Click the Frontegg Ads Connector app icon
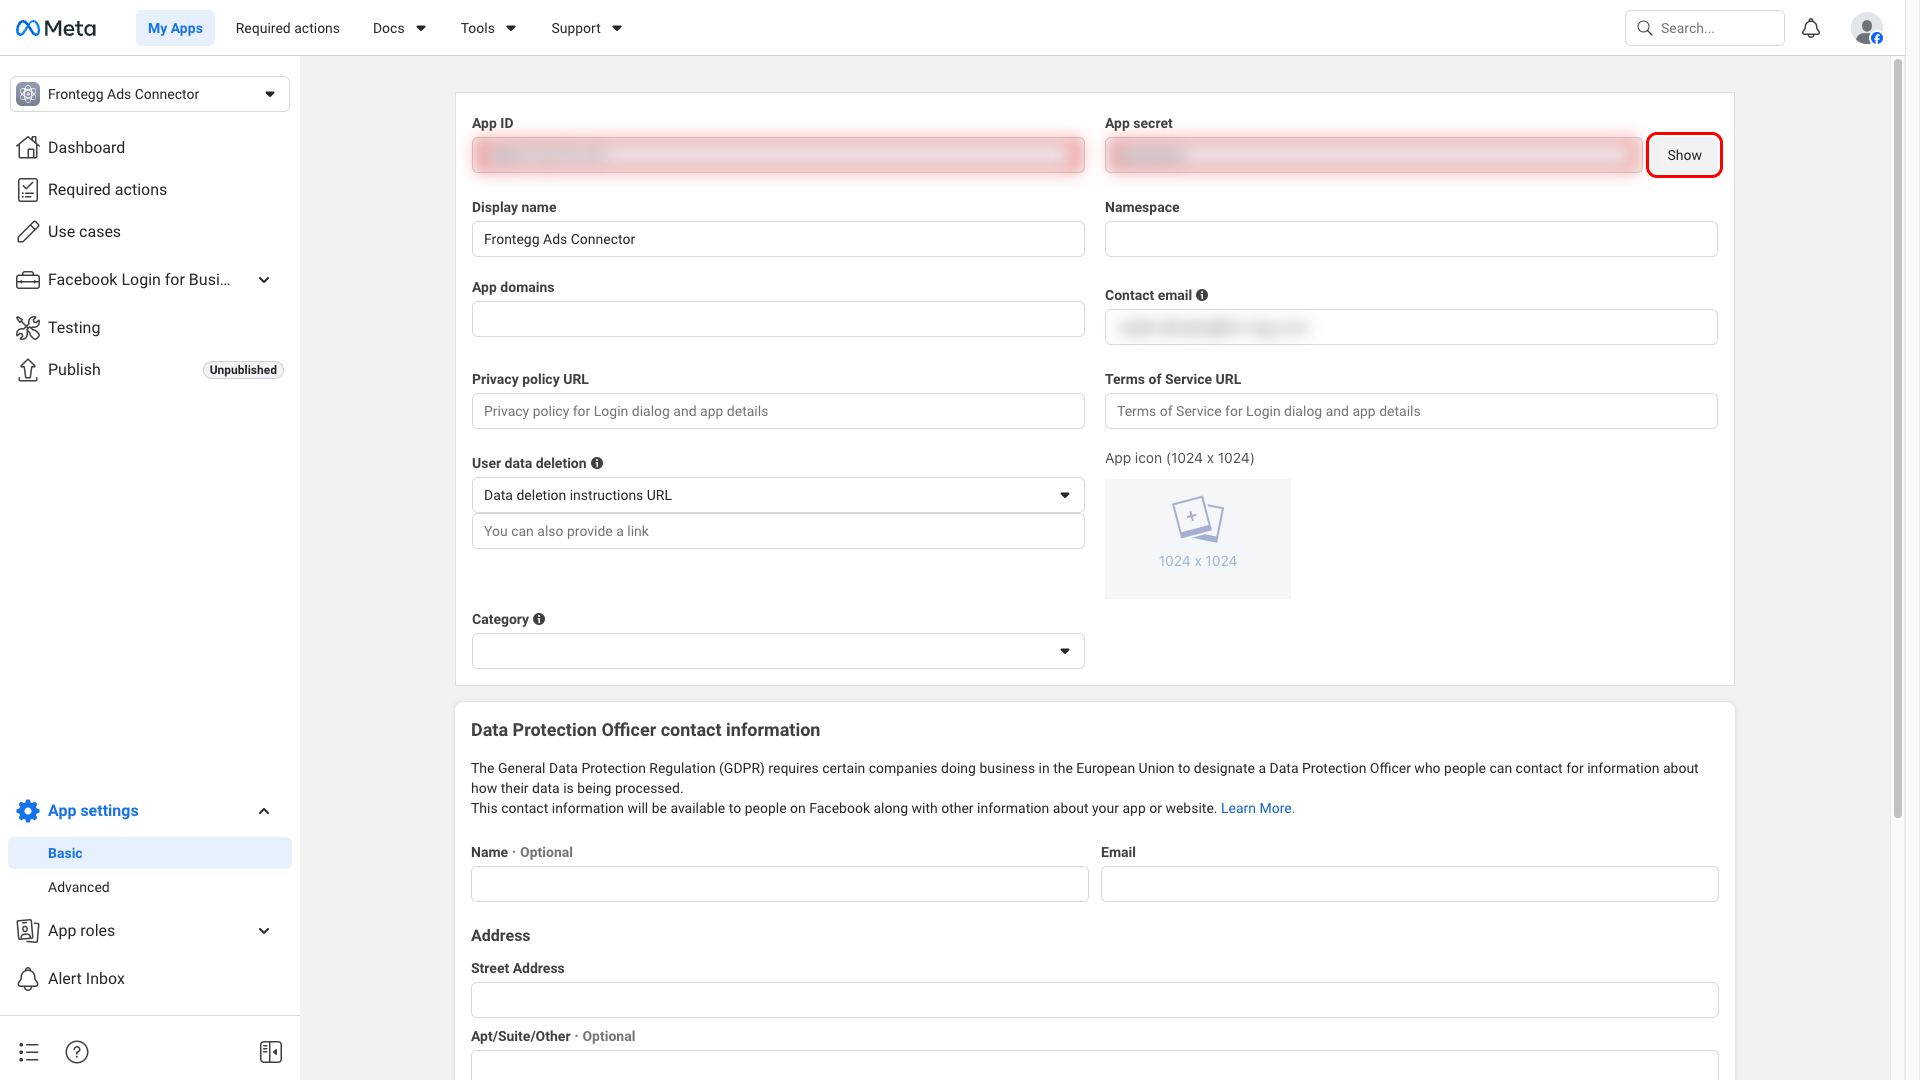 (x=28, y=94)
